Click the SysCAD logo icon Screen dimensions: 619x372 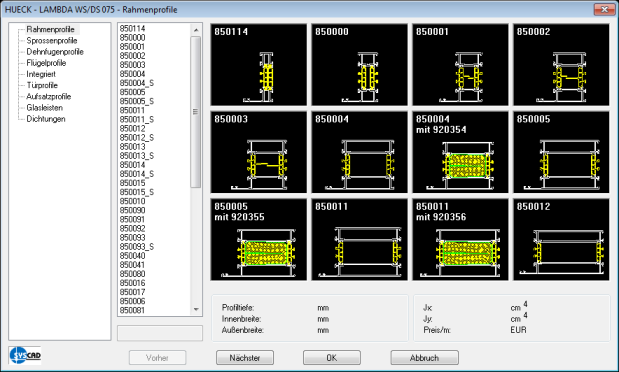(25, 355)
